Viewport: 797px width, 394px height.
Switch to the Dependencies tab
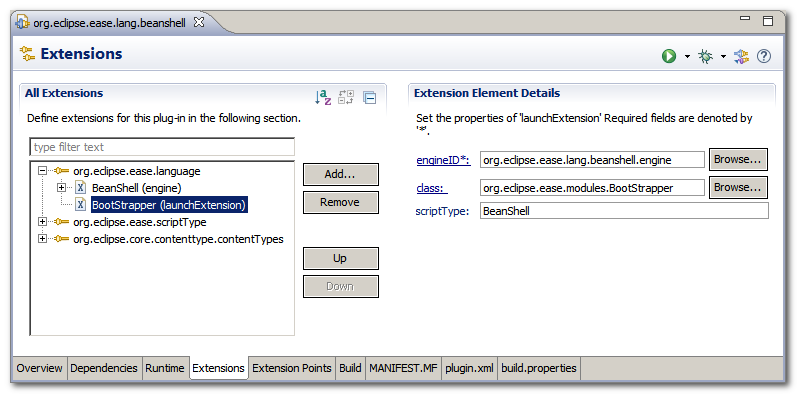tap(104, 368)
